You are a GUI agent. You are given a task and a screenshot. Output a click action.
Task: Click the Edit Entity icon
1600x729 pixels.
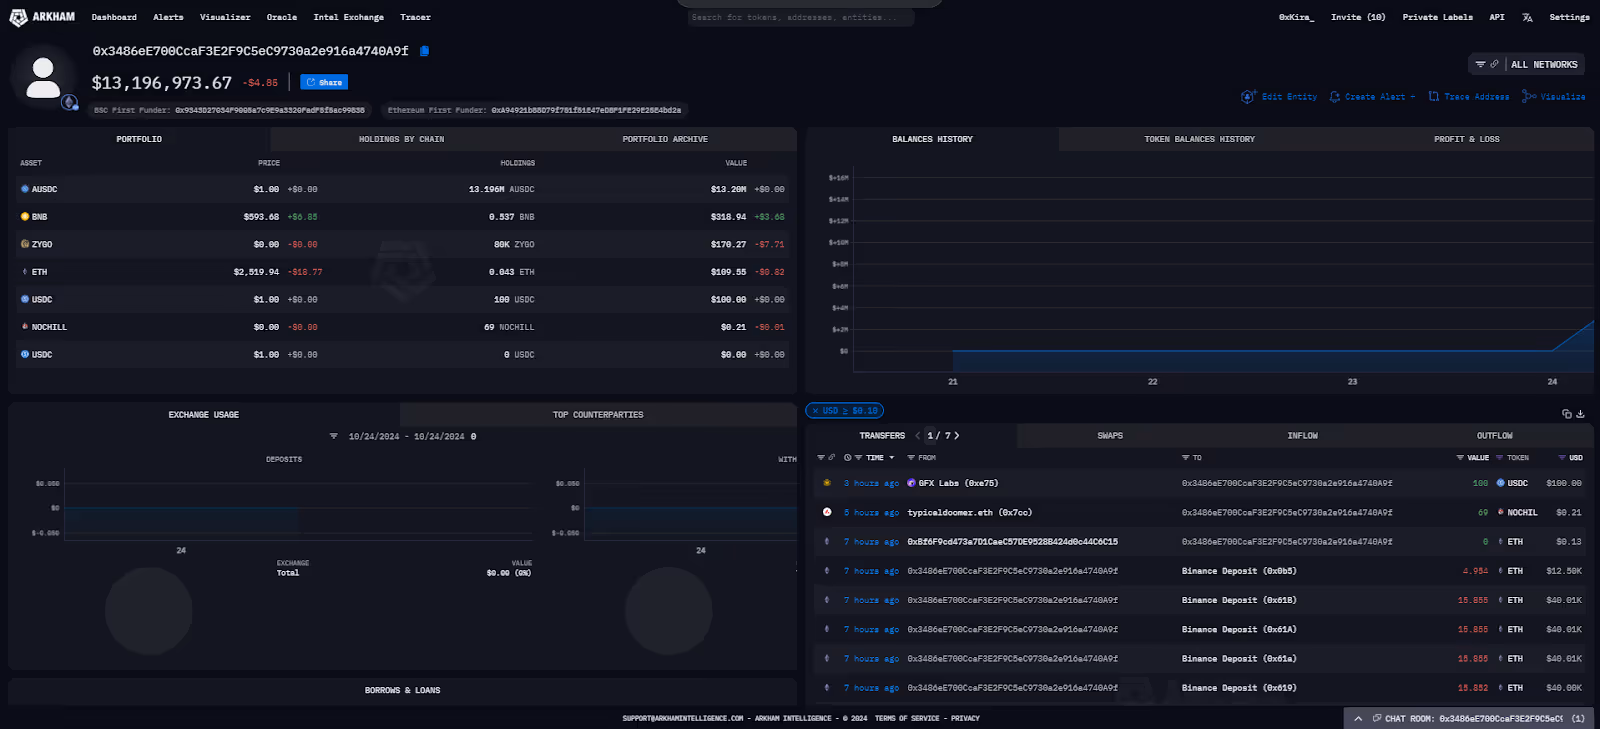click(x=1247, y=97)
